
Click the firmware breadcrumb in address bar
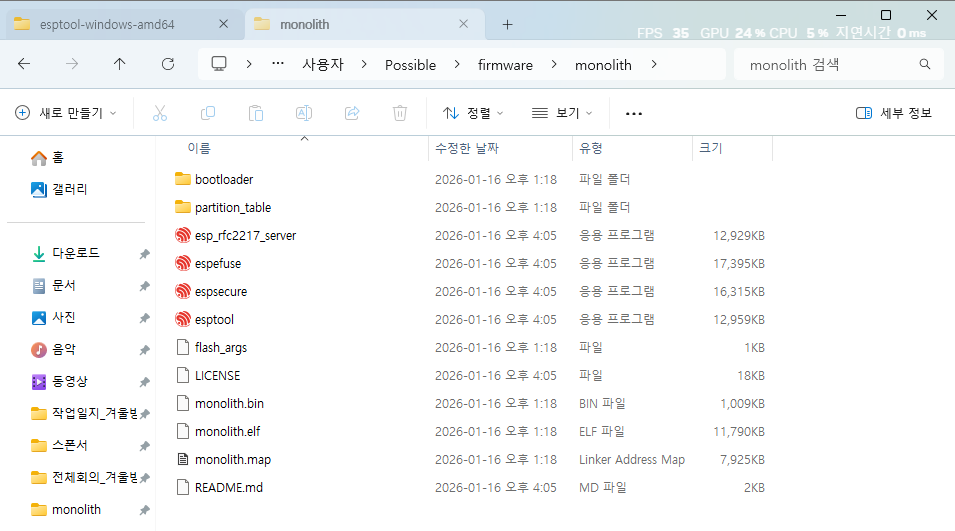(x=505, y=64)
